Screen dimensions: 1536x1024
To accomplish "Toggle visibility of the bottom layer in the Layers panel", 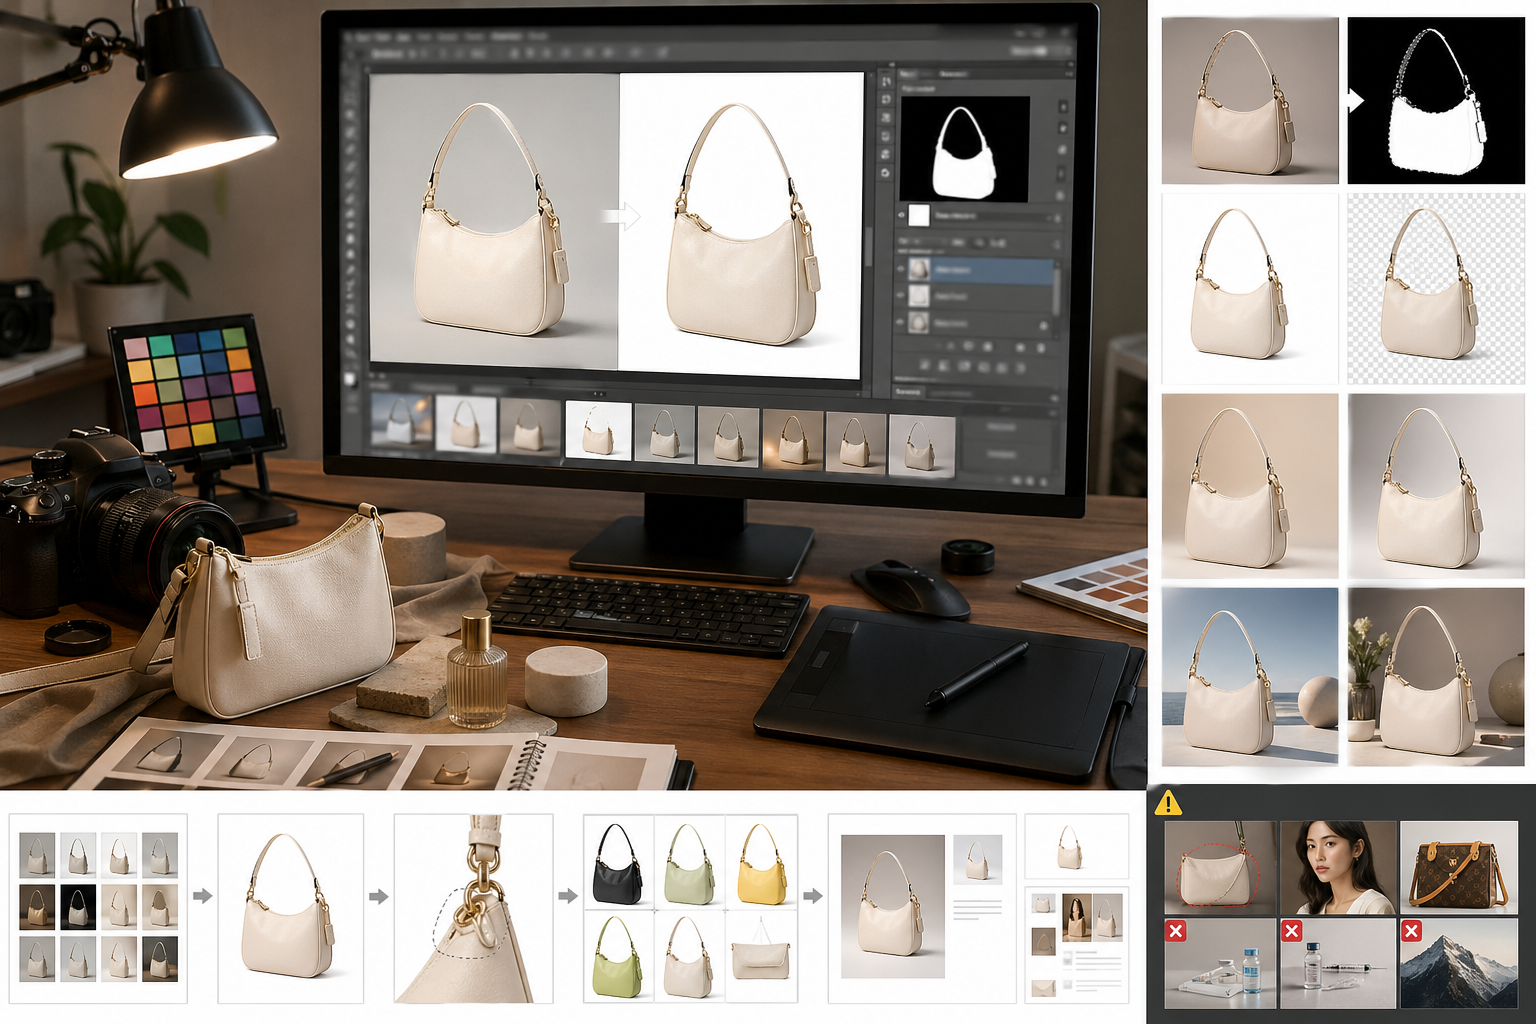I will pyautogui.click(x=901, y=322).
